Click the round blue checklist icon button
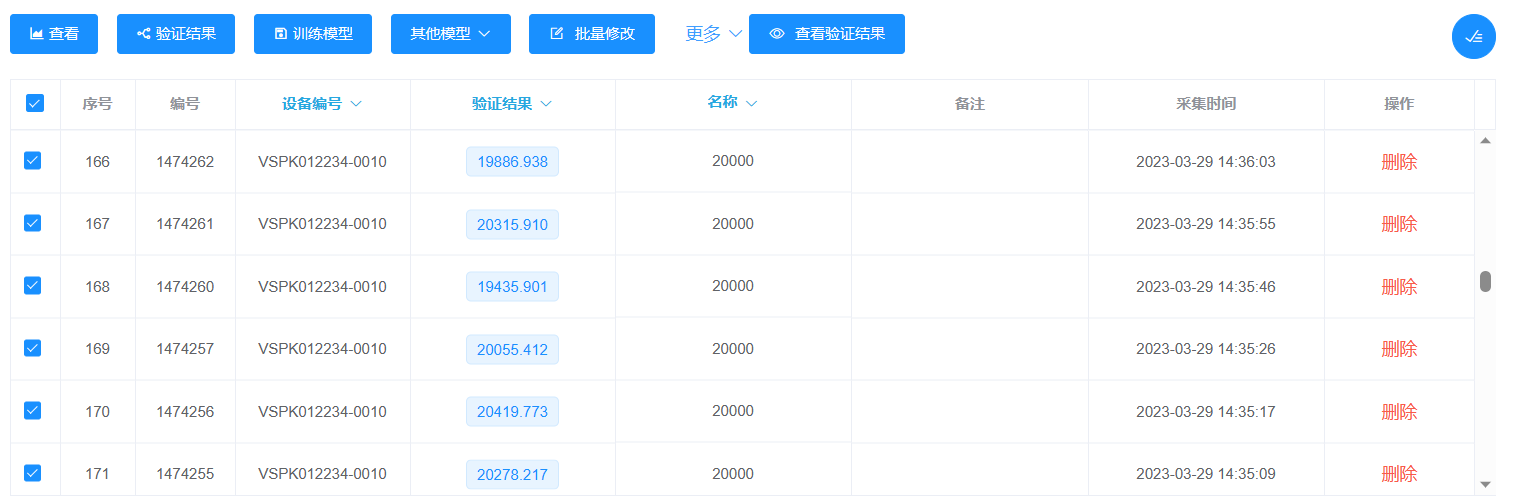Image resolution: width=1516 pixels, height=503 pixels. click(x=1473, y=37)
